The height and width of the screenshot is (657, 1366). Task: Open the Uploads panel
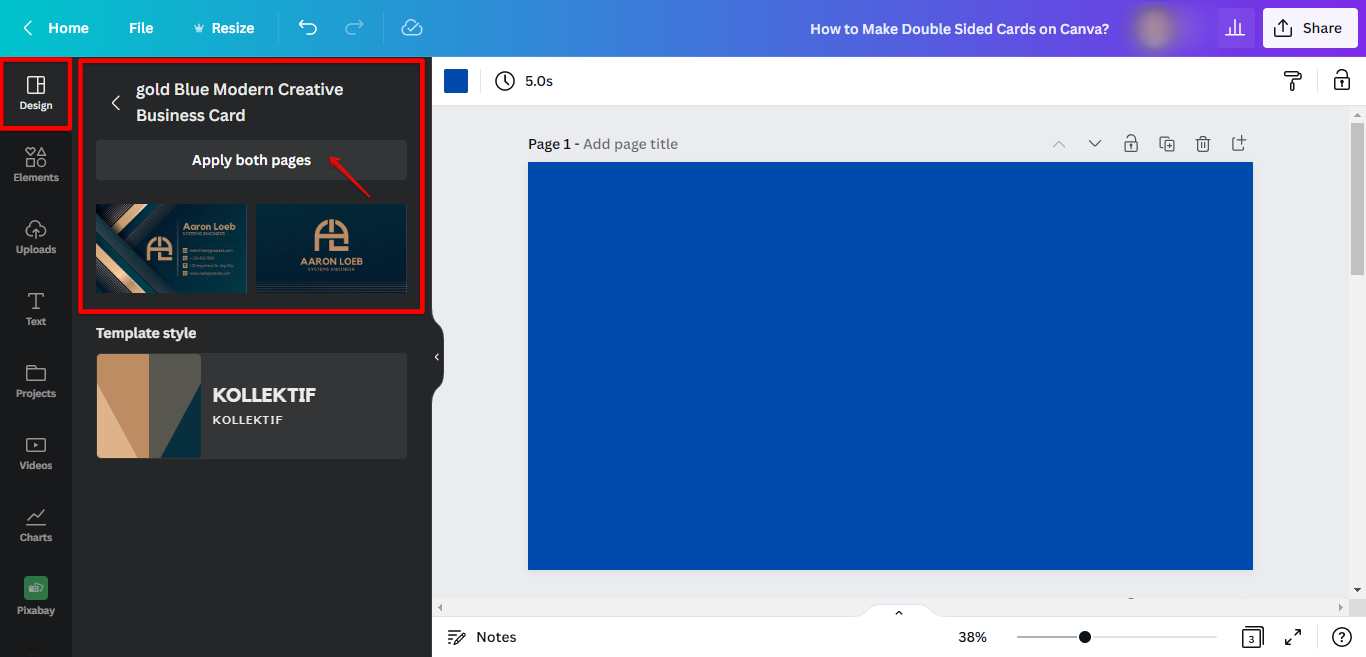click(x=36, y=235)
